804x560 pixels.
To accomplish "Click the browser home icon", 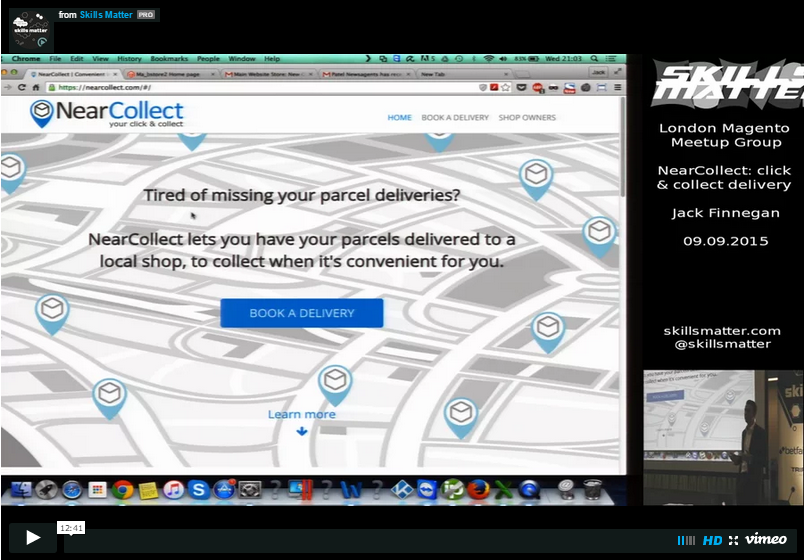I will pyautogui.click(x=36, y=87).
